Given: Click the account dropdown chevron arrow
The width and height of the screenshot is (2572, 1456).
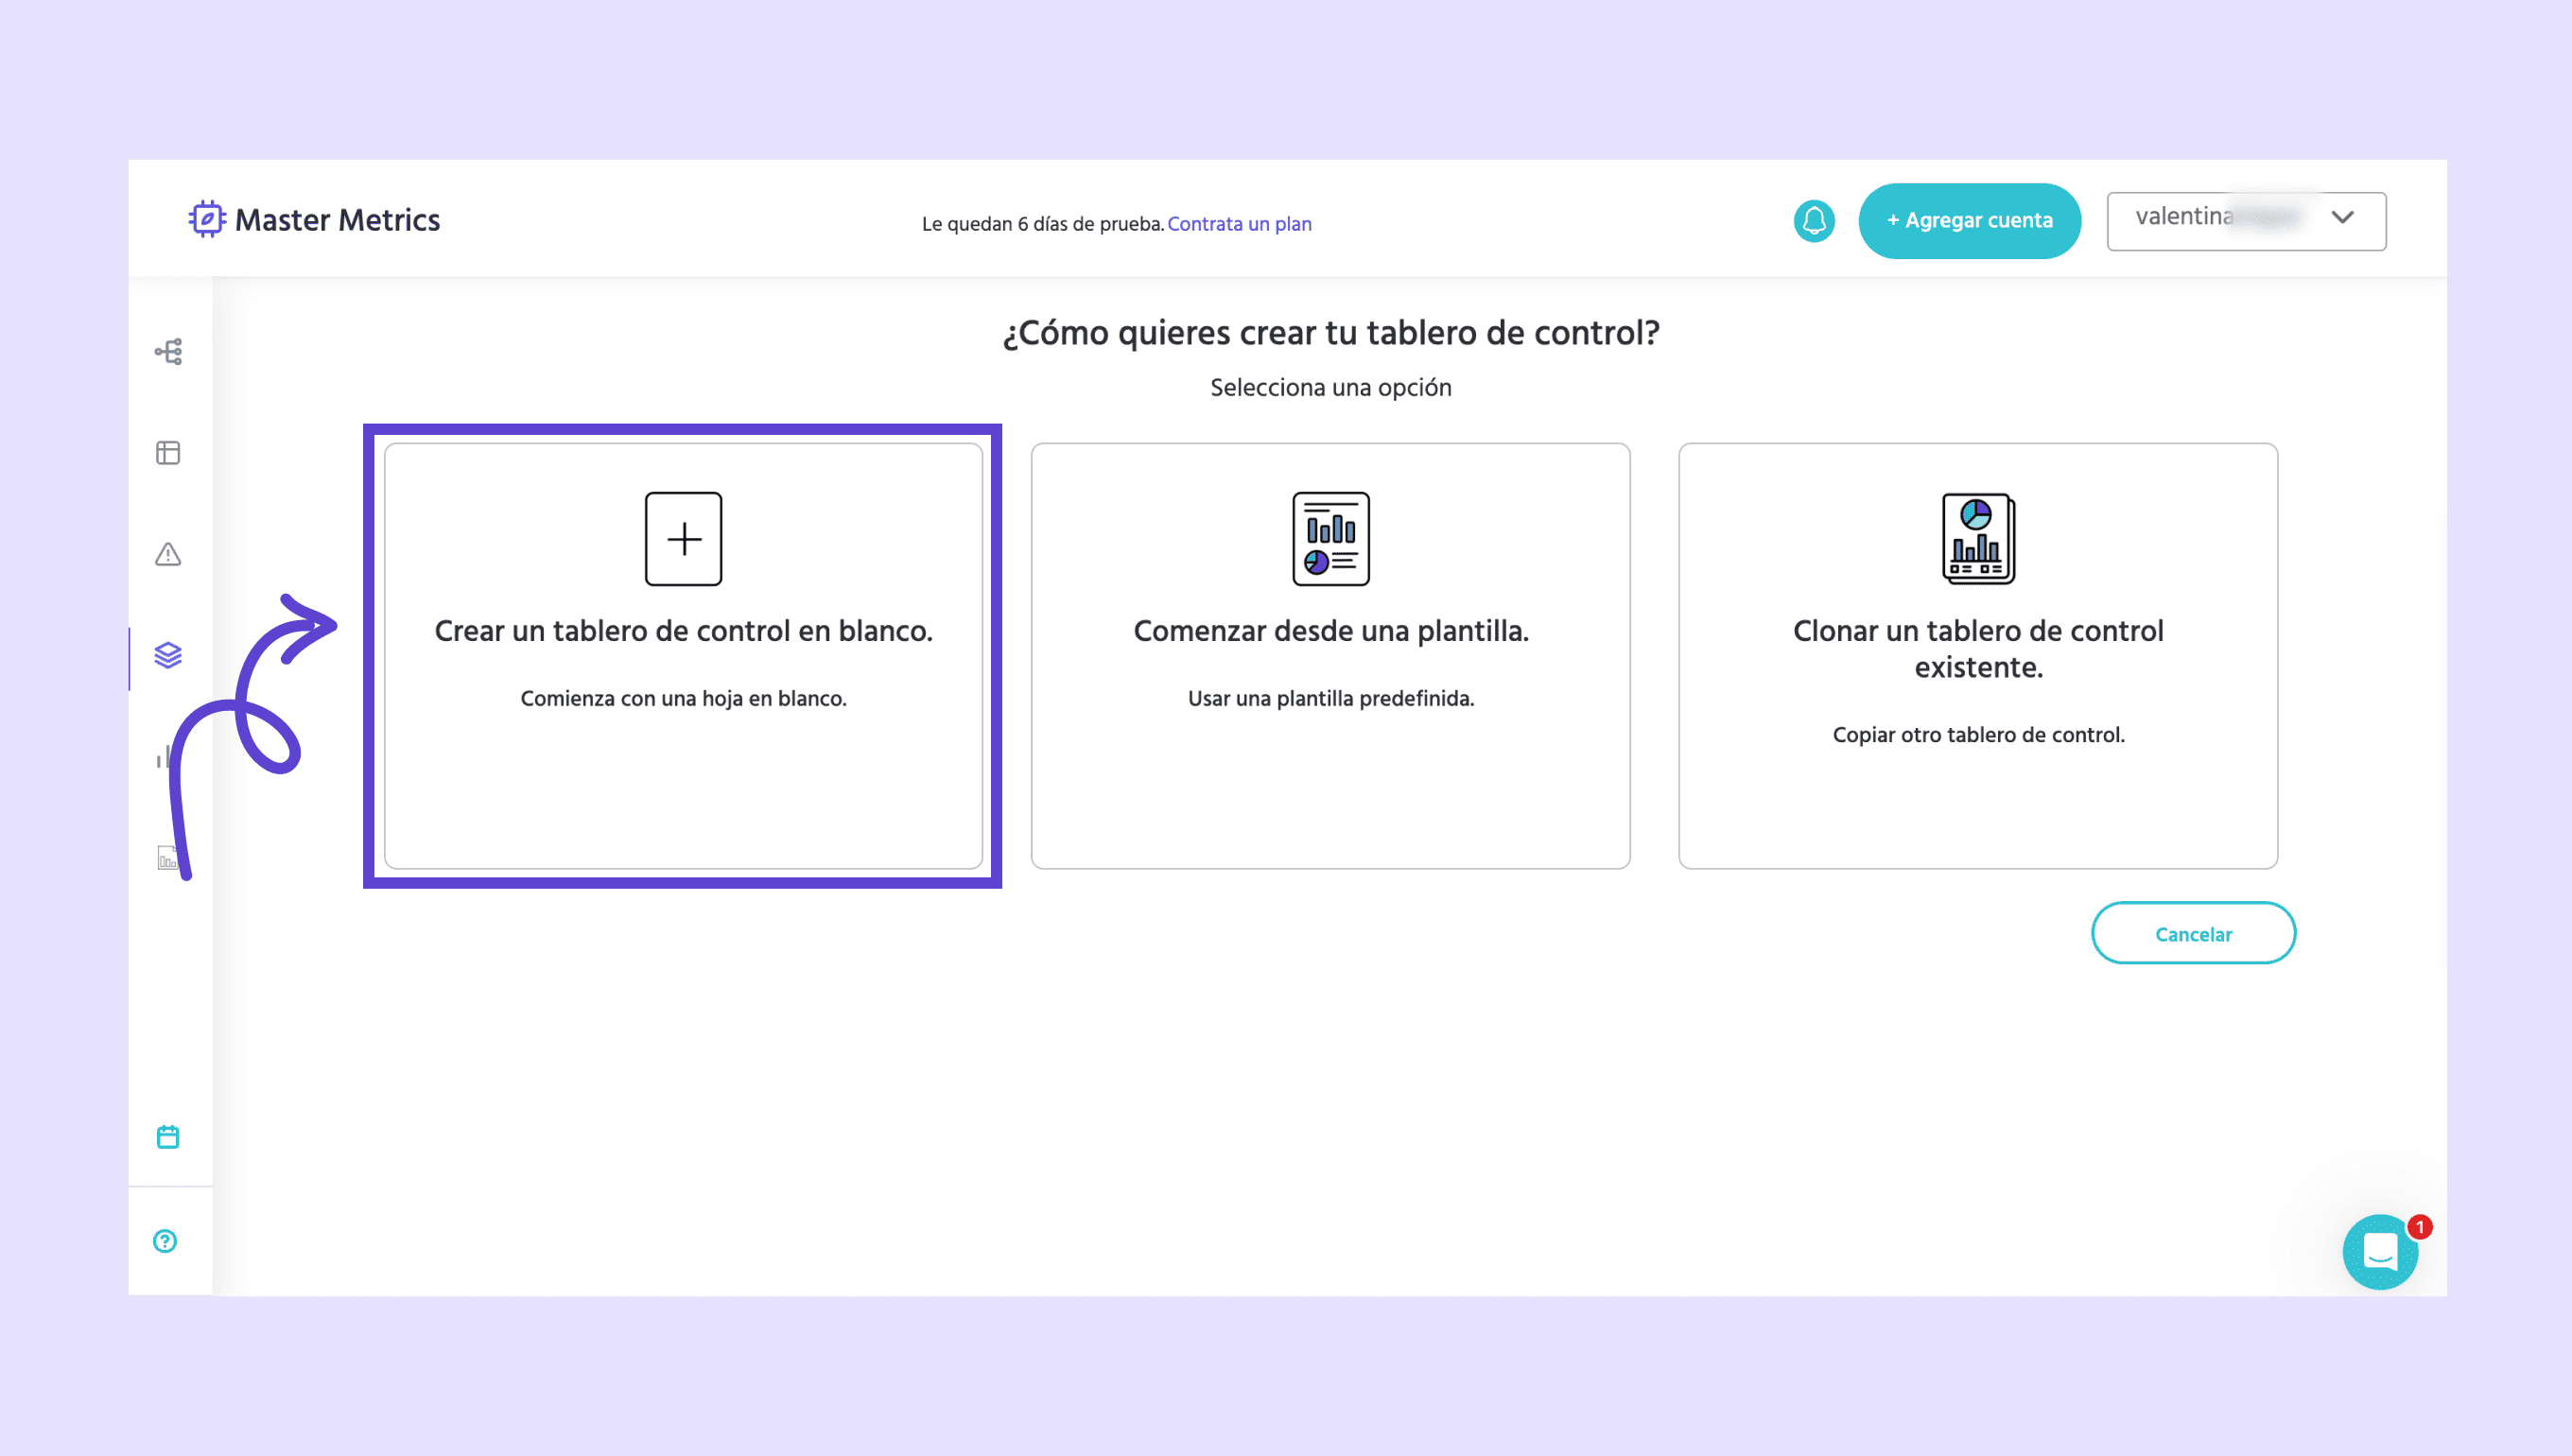Looking at the screenshot, I should pos(2342,218).
